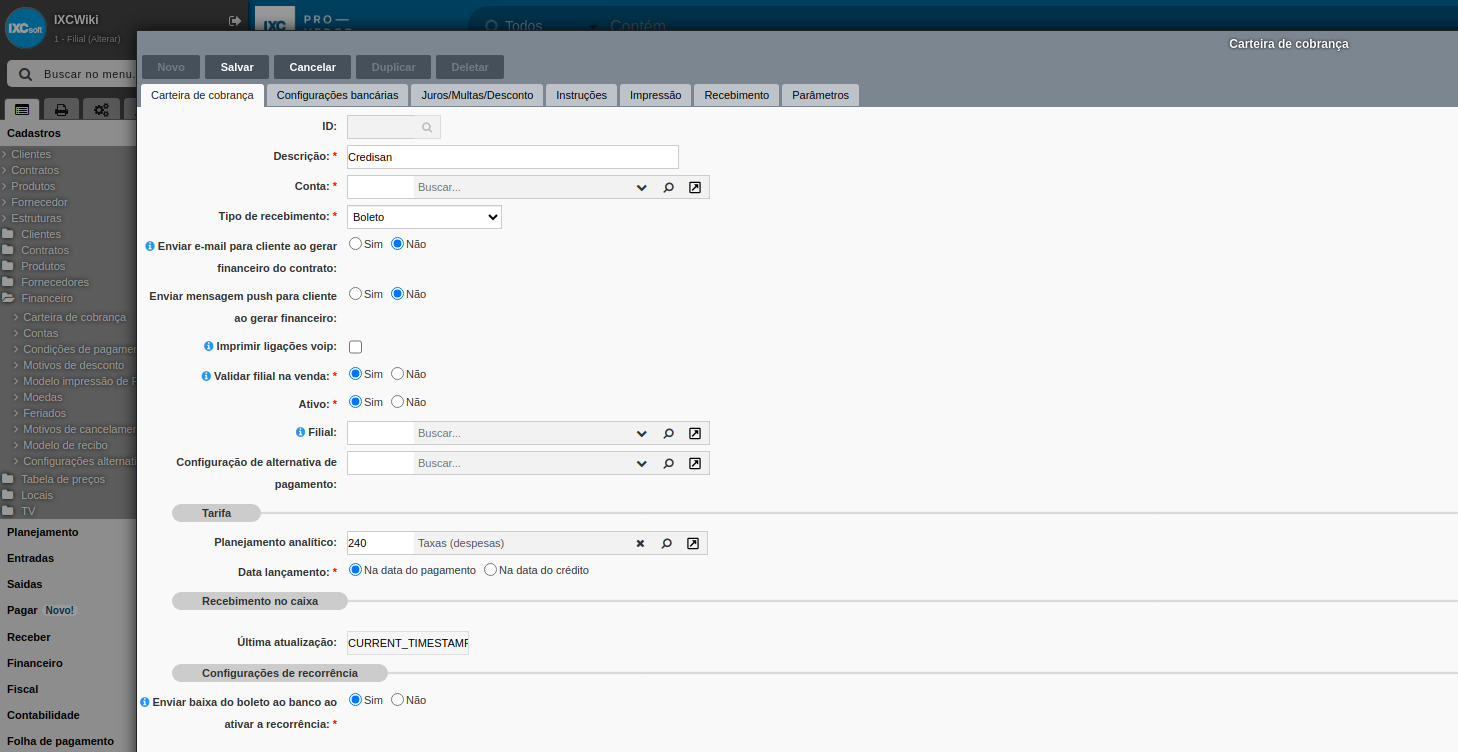Open the Tipo de recebimento Boleto dropdown
The height and width of the screenshot is (752, 1458).
(x=424, y=217)
